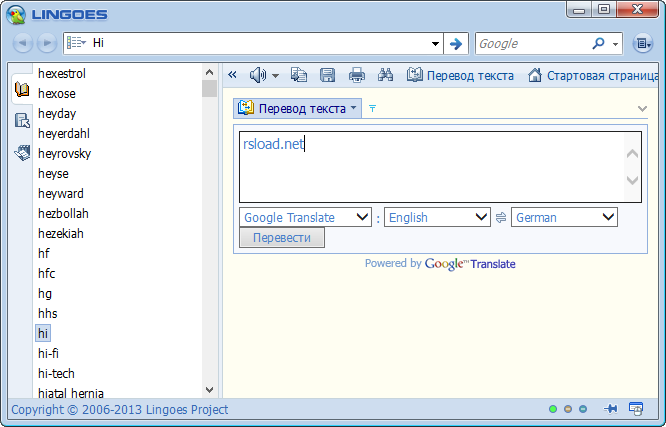
Task: Click the Lingoes parrot logo
Action: 16,15
